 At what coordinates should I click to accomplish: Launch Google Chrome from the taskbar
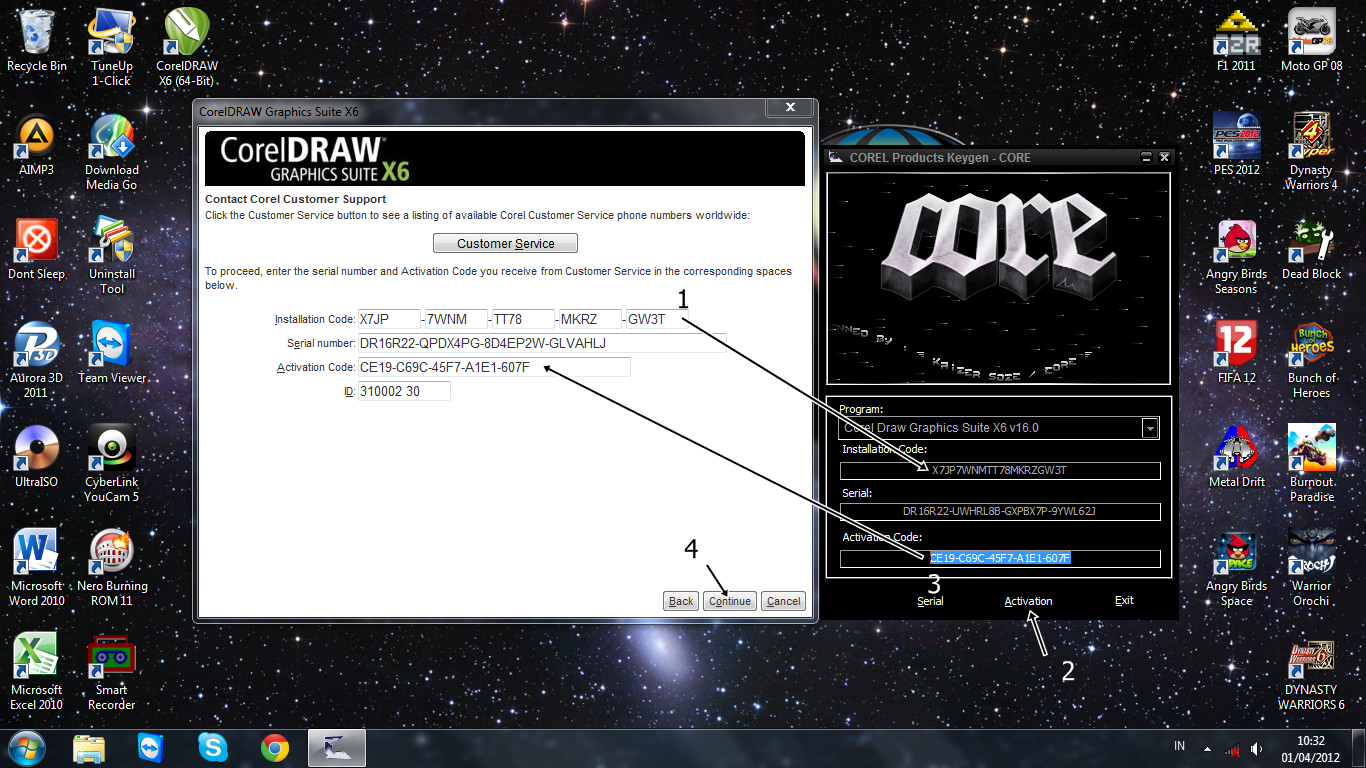pyautogui.click(x=275, y=747)
